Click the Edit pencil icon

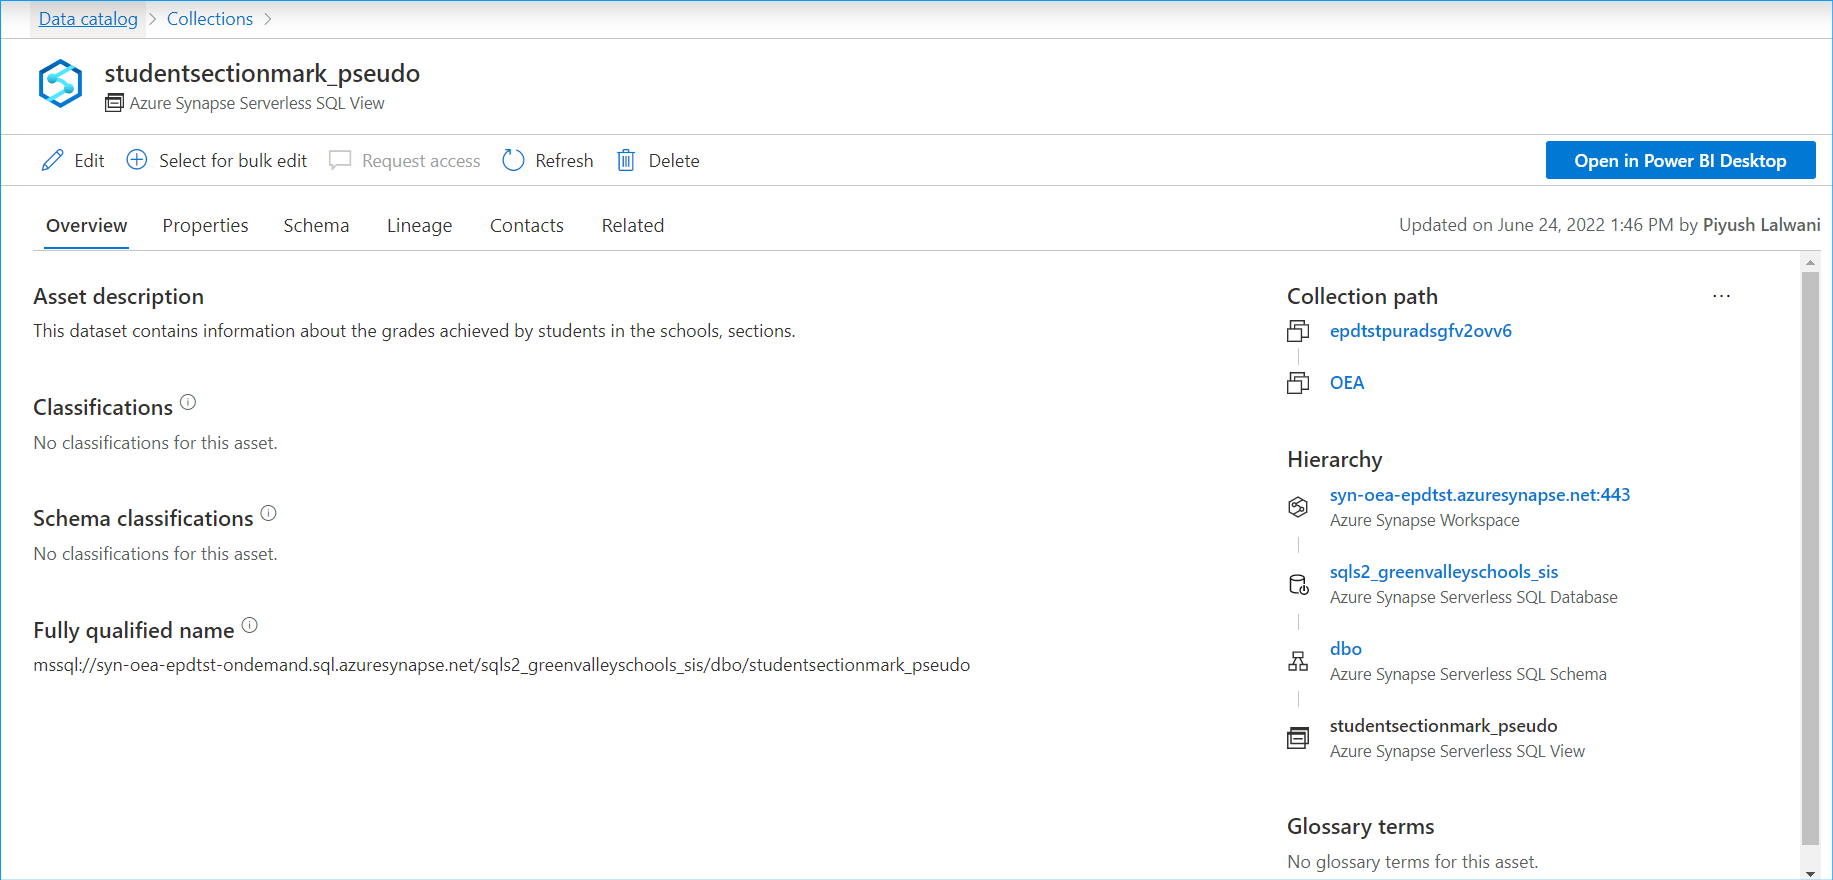(52, 160)
